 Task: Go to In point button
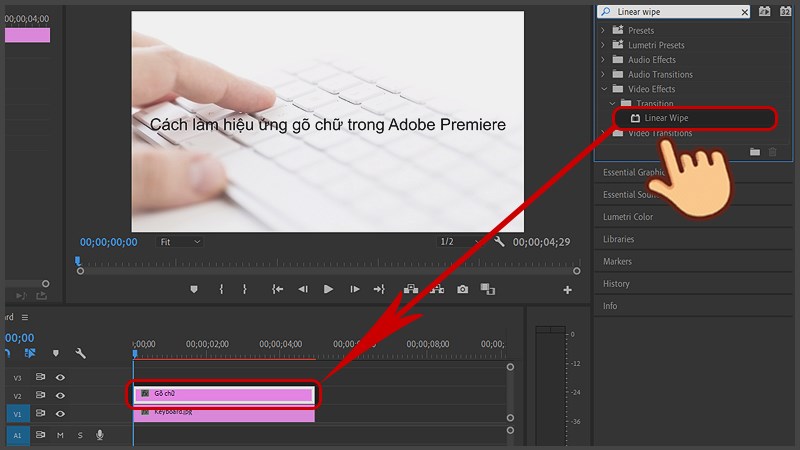point(277,289)
